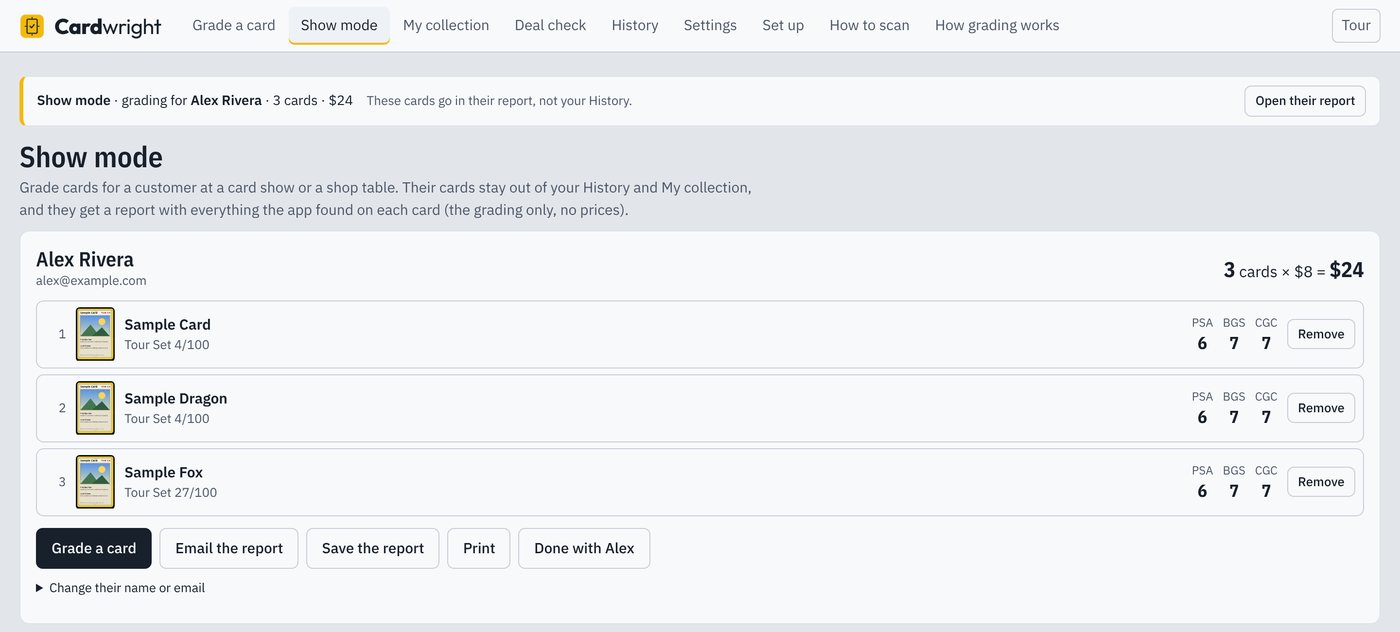Remove the Sample Fox card

click(1321, 482)
